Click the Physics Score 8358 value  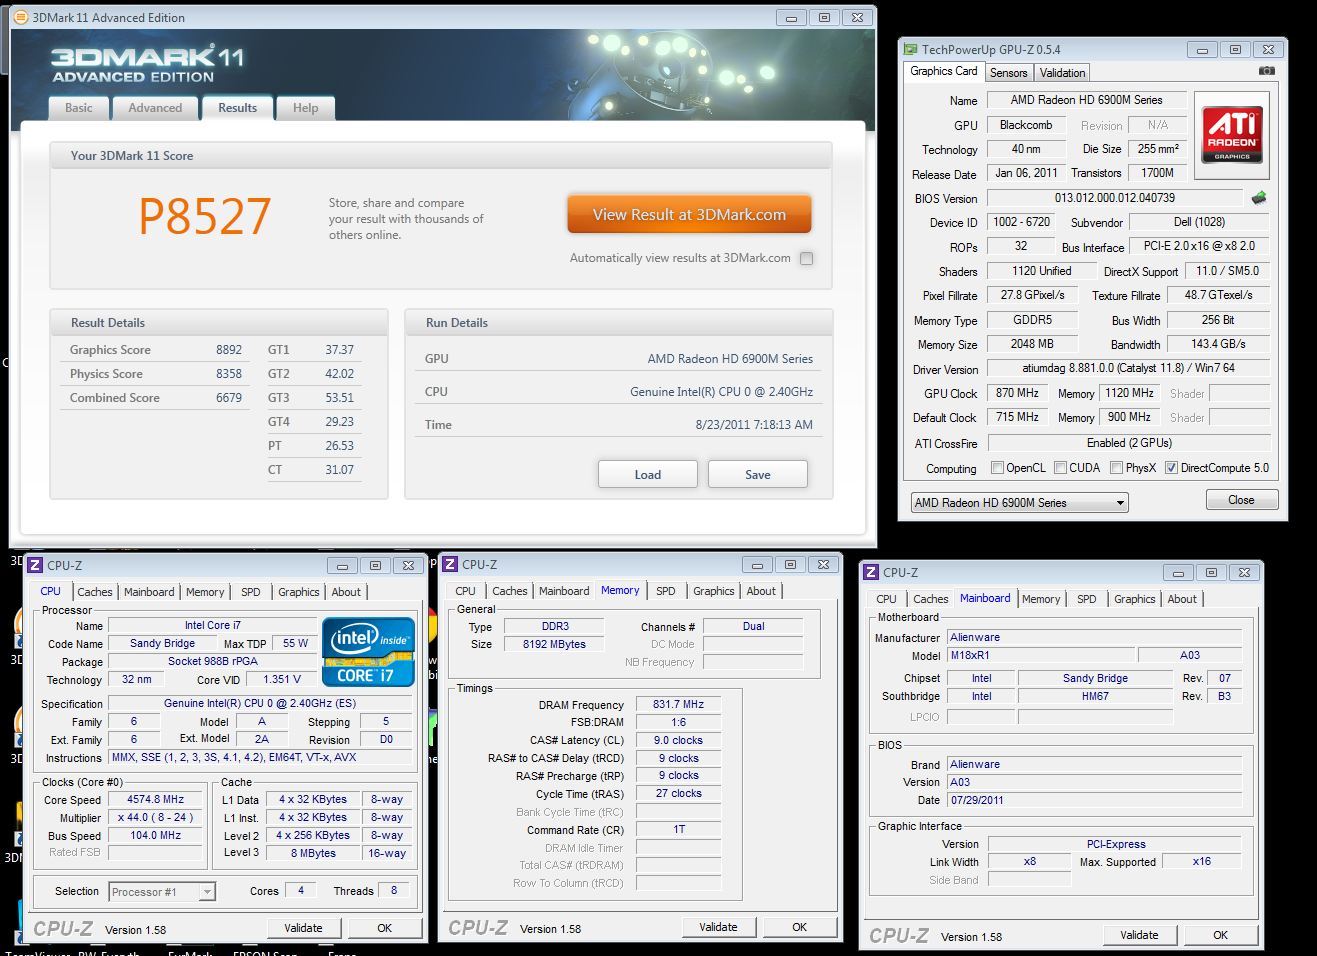pyautogui.click(x=229, y=374)
